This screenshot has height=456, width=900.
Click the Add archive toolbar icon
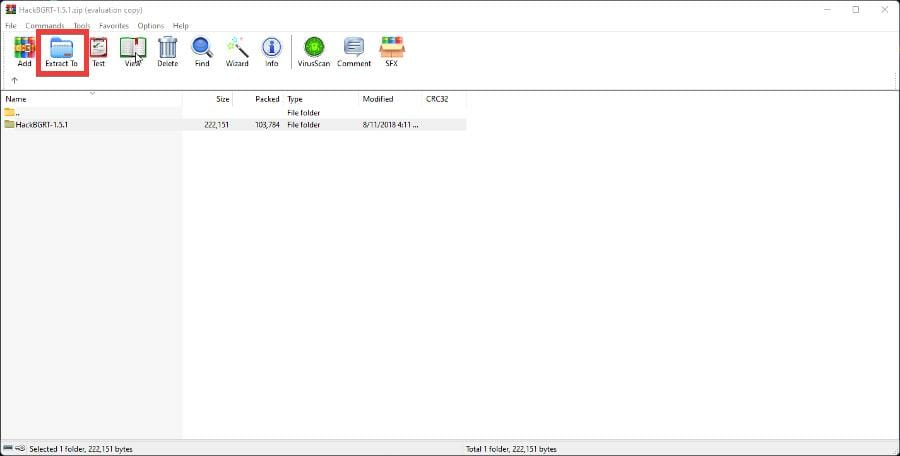click(24, 47)
